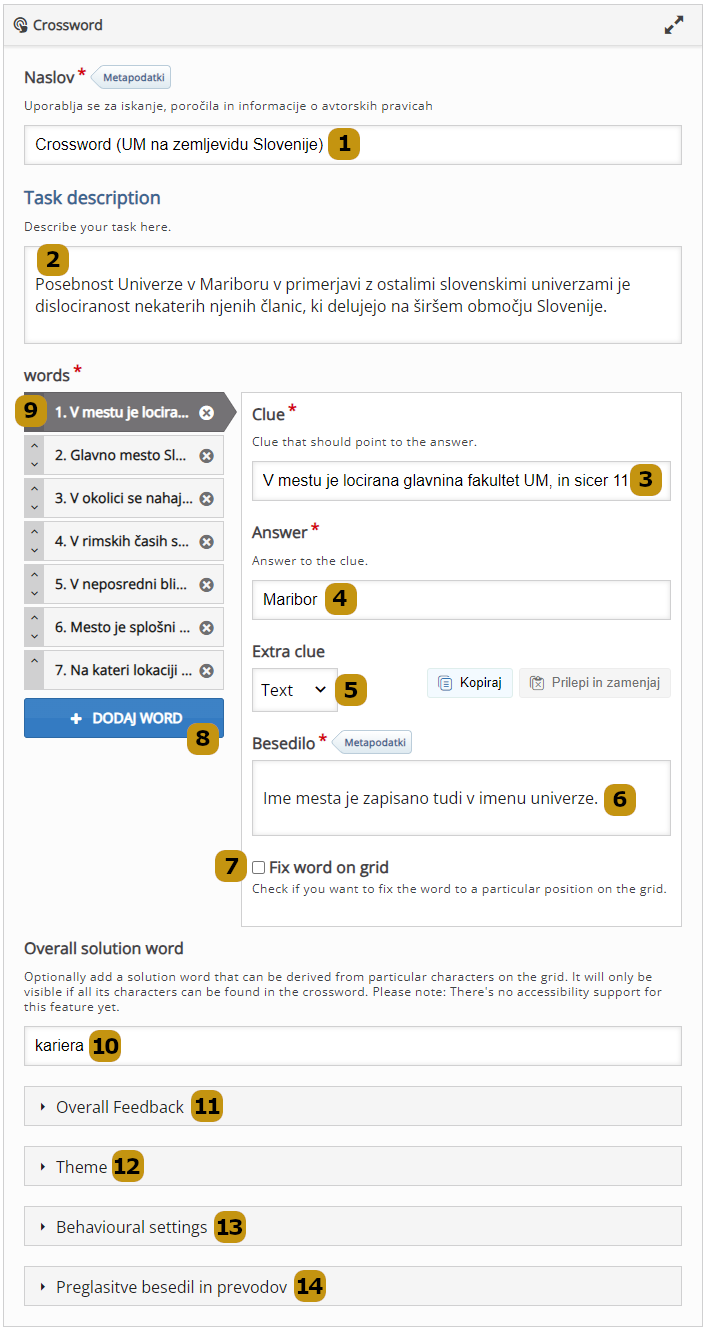This screenshot has width=706, height=1330.
Task: Click the Kopiraj button
Action: coord(470,683)
